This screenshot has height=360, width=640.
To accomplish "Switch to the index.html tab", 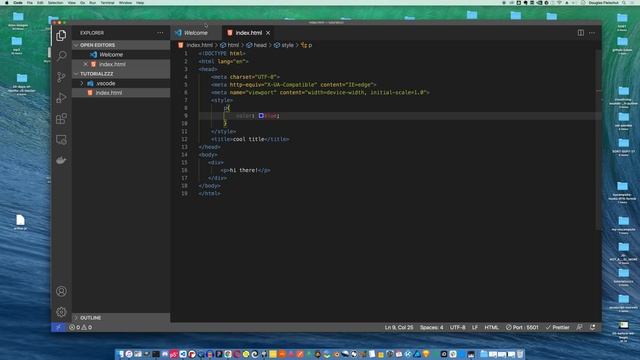I will click(249, 33).
